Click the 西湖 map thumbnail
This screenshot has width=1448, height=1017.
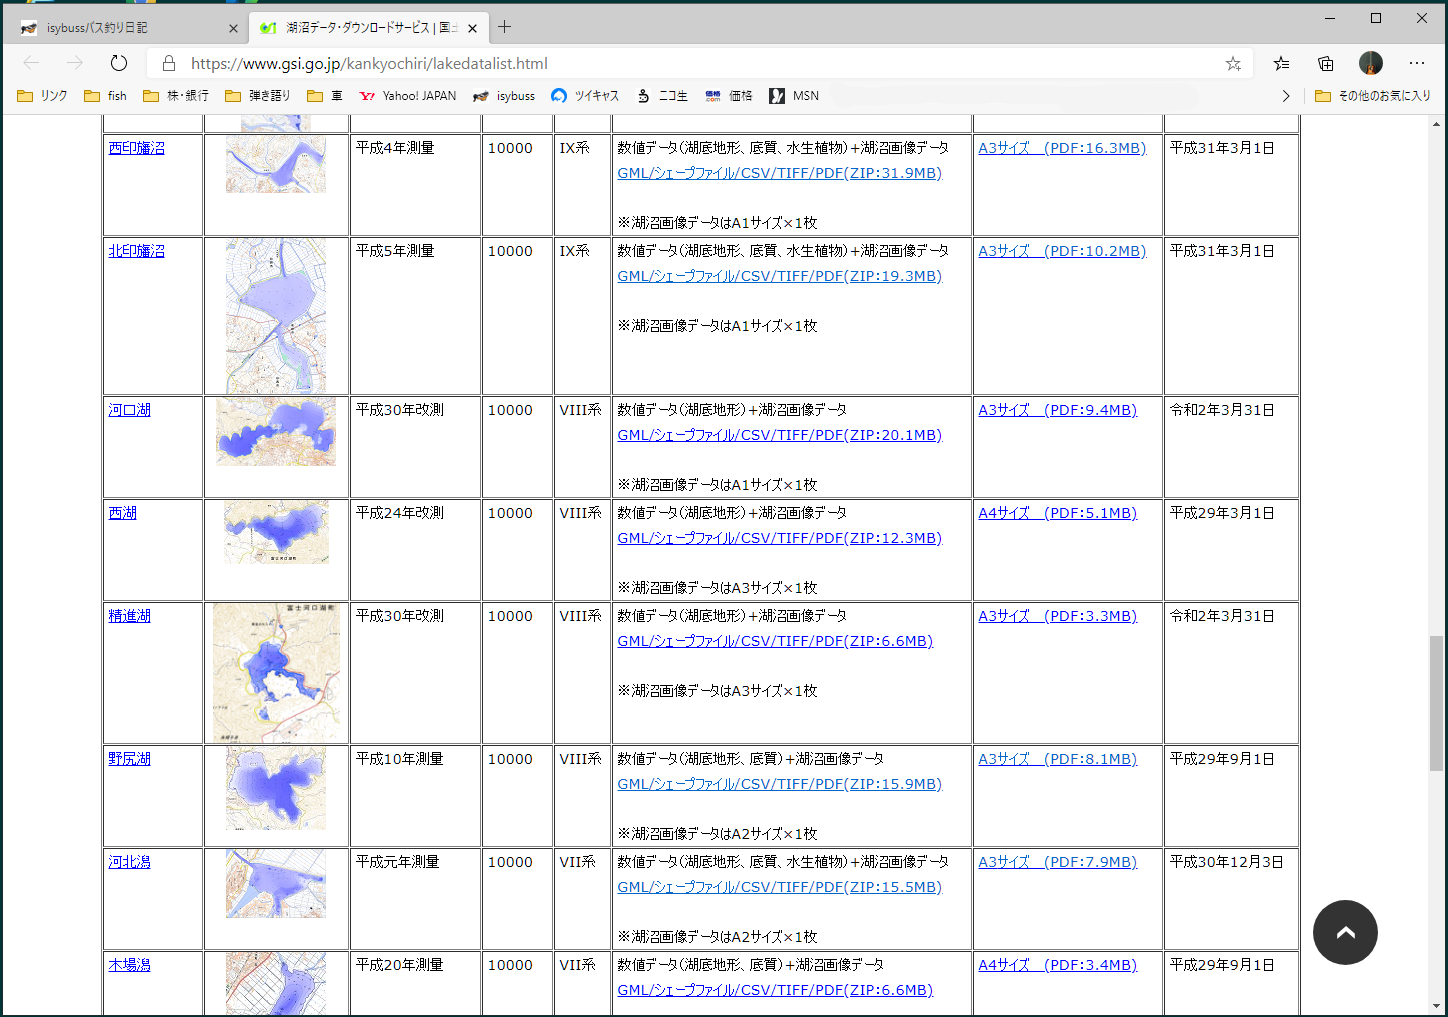[276, 532]
